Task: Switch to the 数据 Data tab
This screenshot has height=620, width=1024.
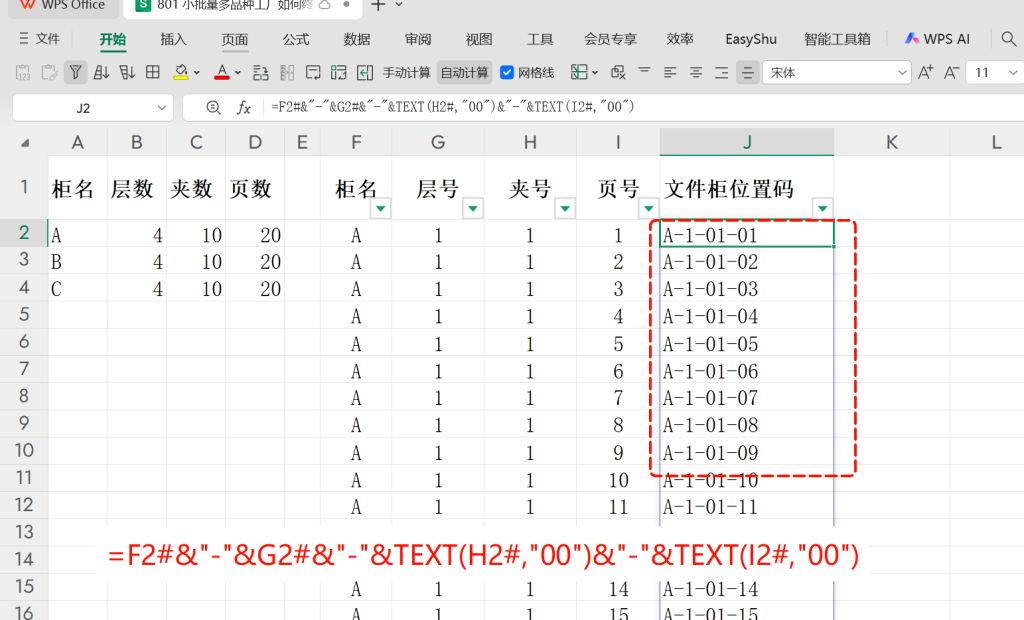Action: (357, 39)
